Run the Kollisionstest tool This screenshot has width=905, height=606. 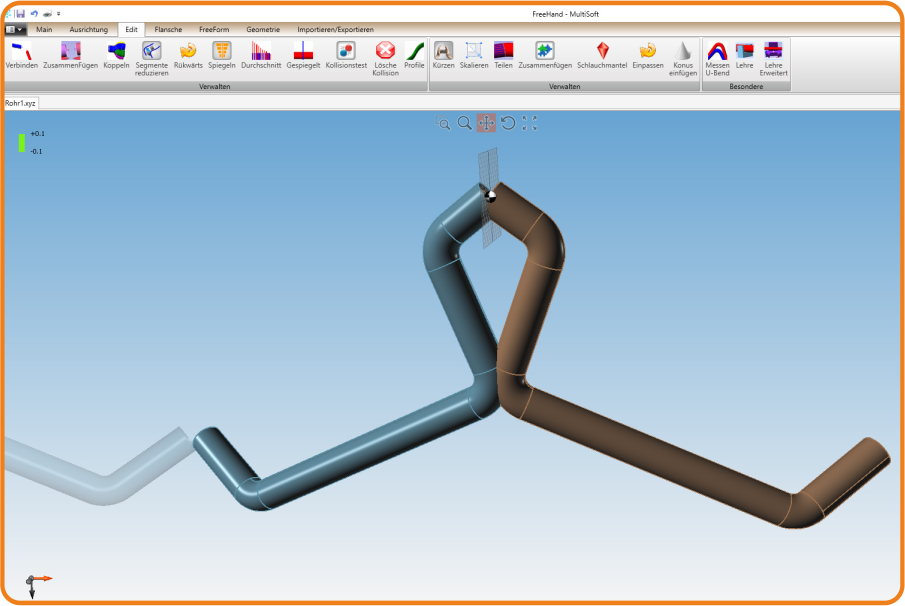[346, 52]
